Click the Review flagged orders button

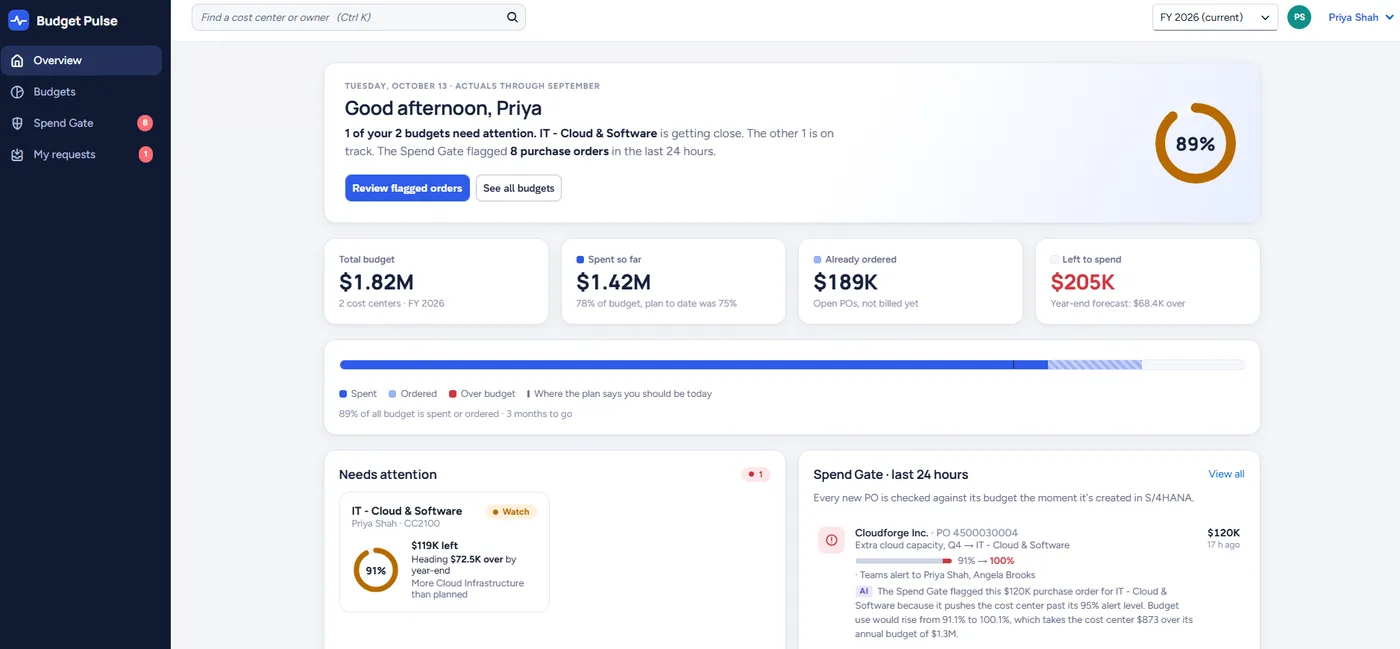407,188
